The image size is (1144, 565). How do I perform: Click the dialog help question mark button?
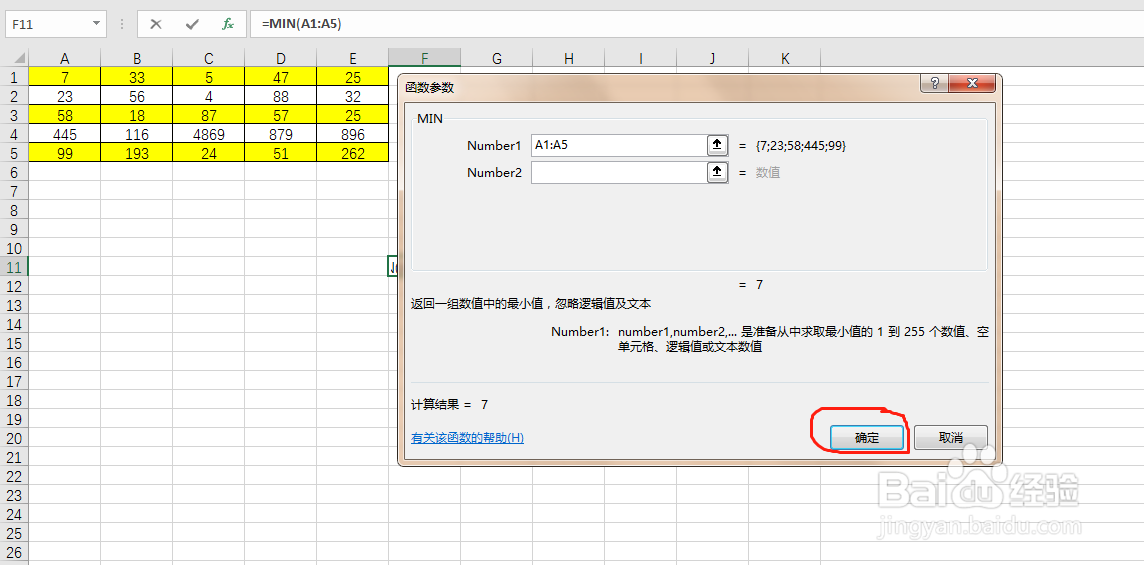tap(935, 82)
